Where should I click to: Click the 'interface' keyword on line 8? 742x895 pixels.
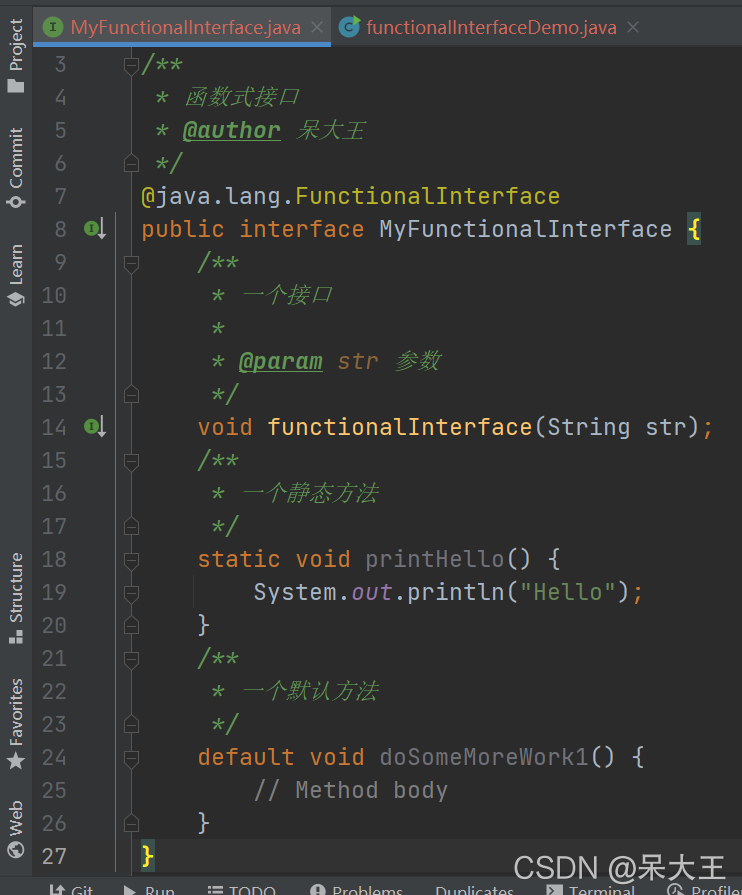coord(301,229)
